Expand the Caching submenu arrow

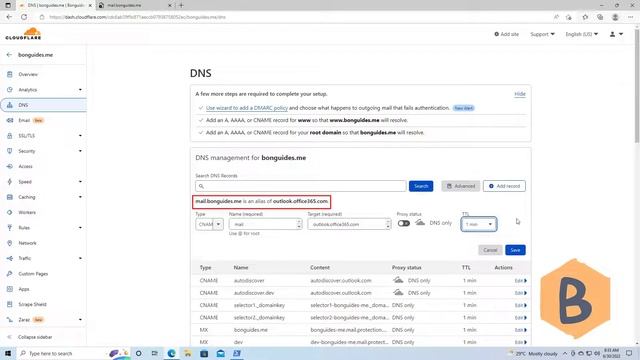click(80, 197)
